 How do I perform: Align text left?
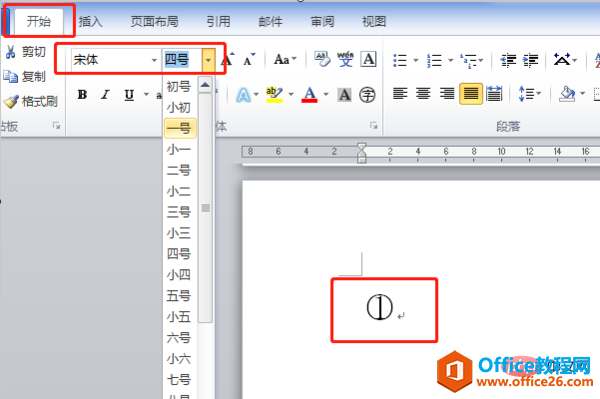[400, 94]
